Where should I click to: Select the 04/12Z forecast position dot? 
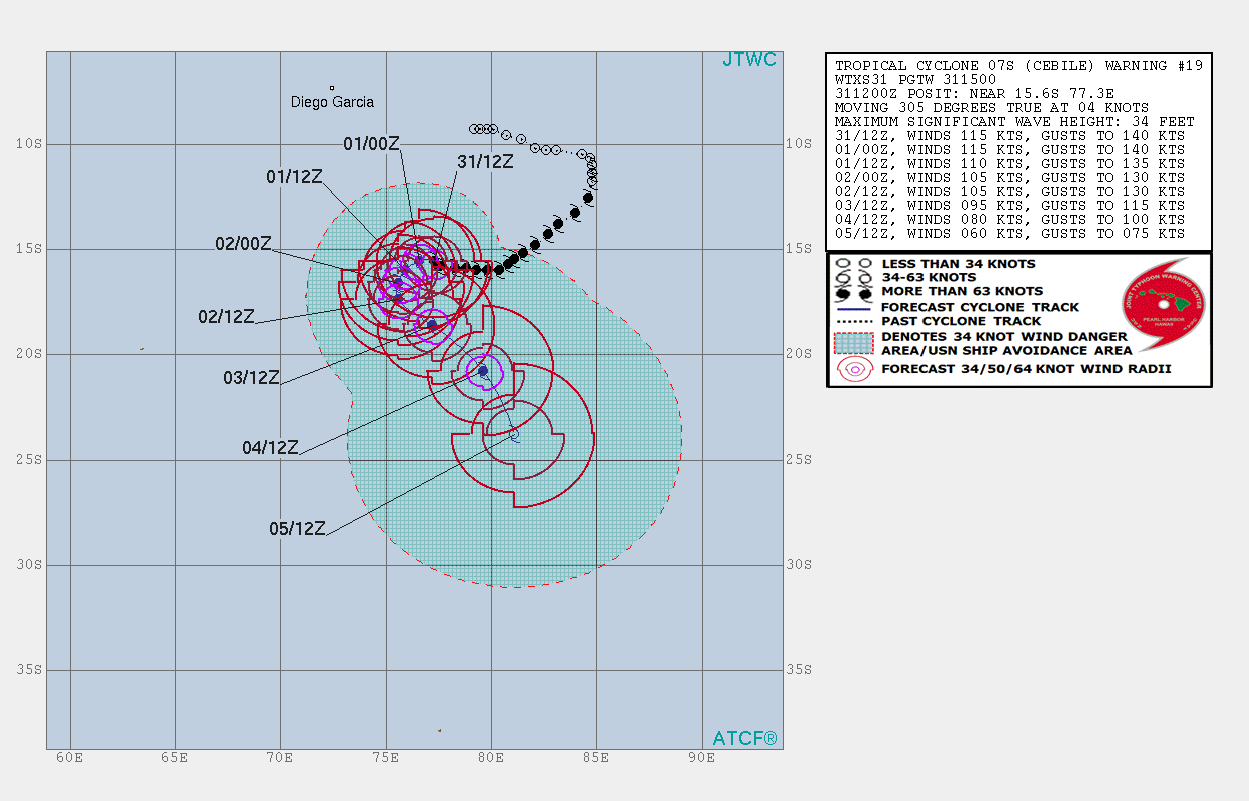tap(483, 370)
